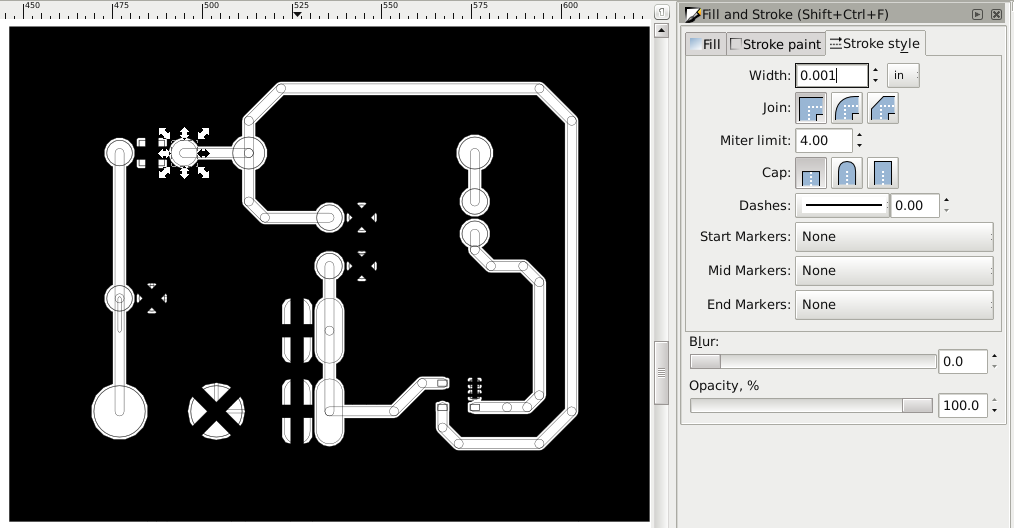Select the bevel join icon
Screen dimensions: 1014x528
[883, 108]
